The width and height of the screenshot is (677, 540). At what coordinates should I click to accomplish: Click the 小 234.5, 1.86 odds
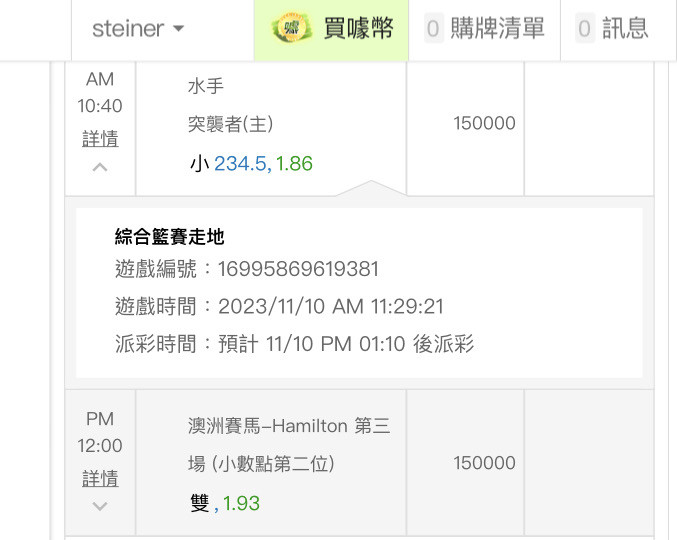pyautogui.click(x=251, y=164)
